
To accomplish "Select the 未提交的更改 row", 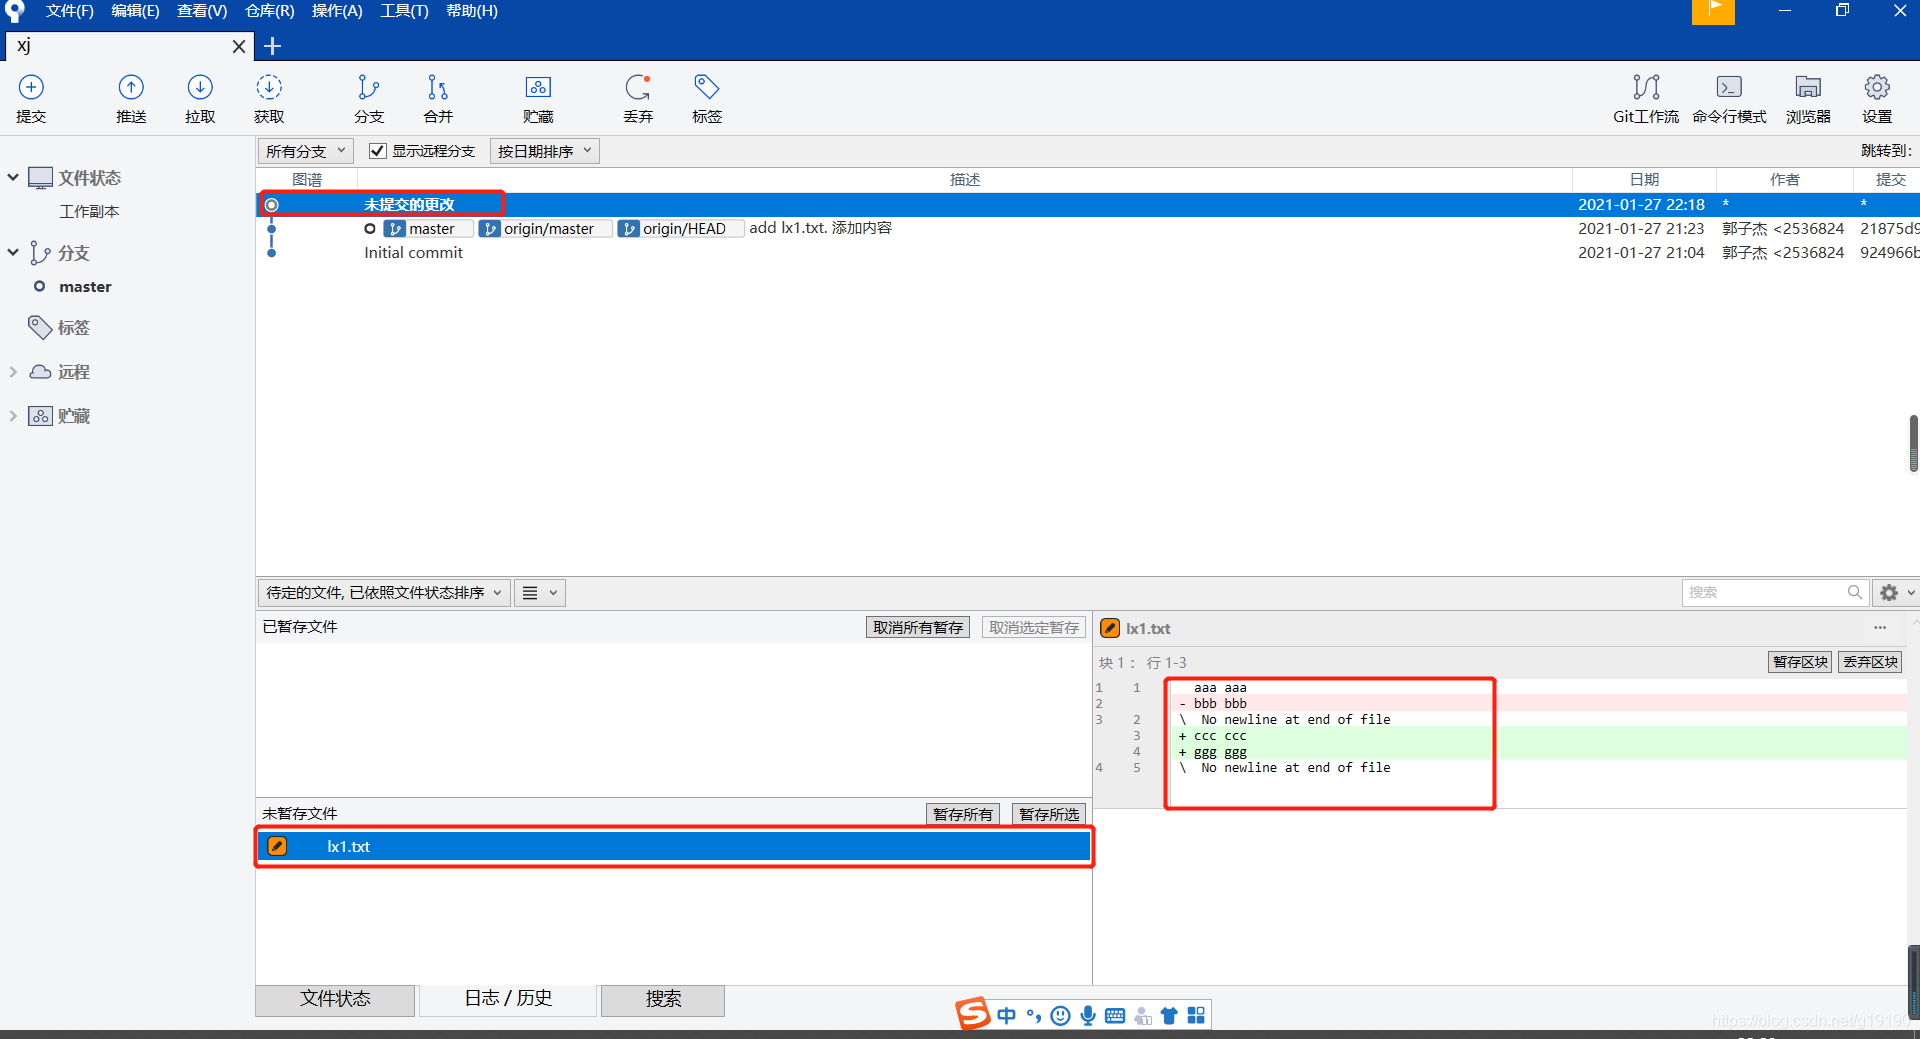I will pos(1087,204).
